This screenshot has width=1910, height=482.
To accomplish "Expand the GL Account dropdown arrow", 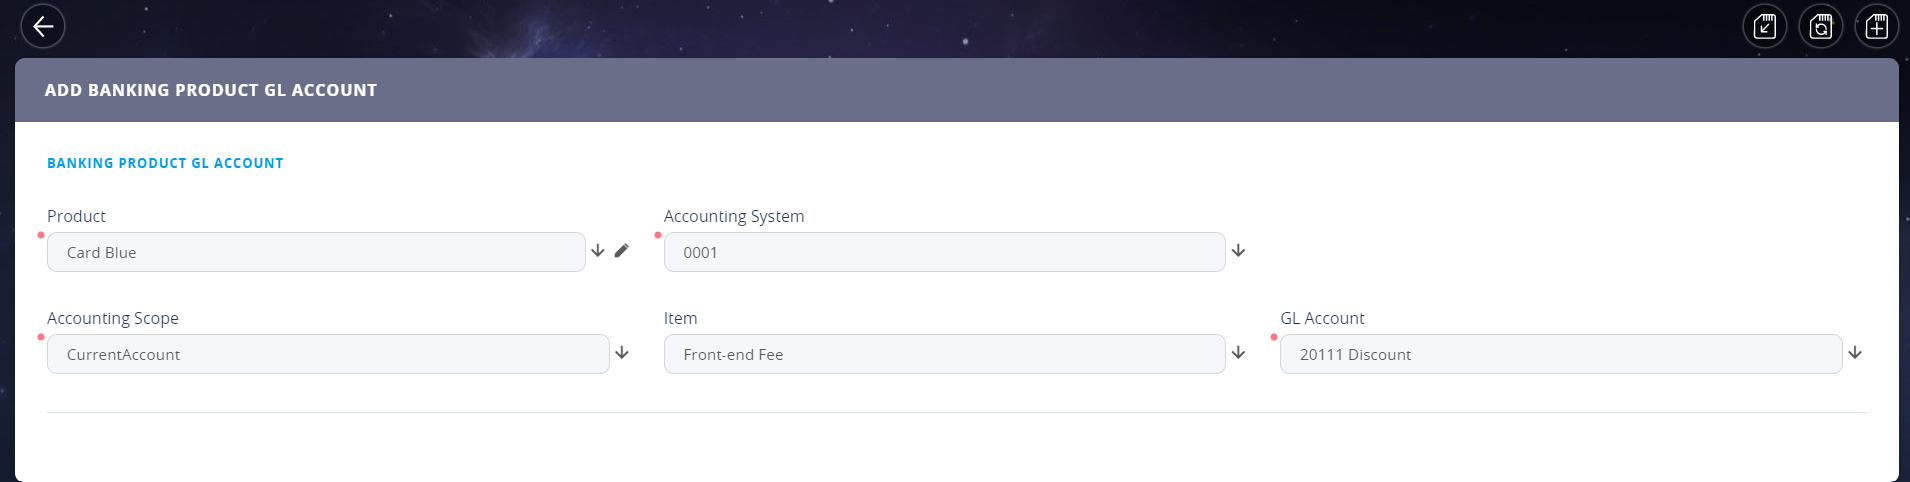I will click(1855, 353).
